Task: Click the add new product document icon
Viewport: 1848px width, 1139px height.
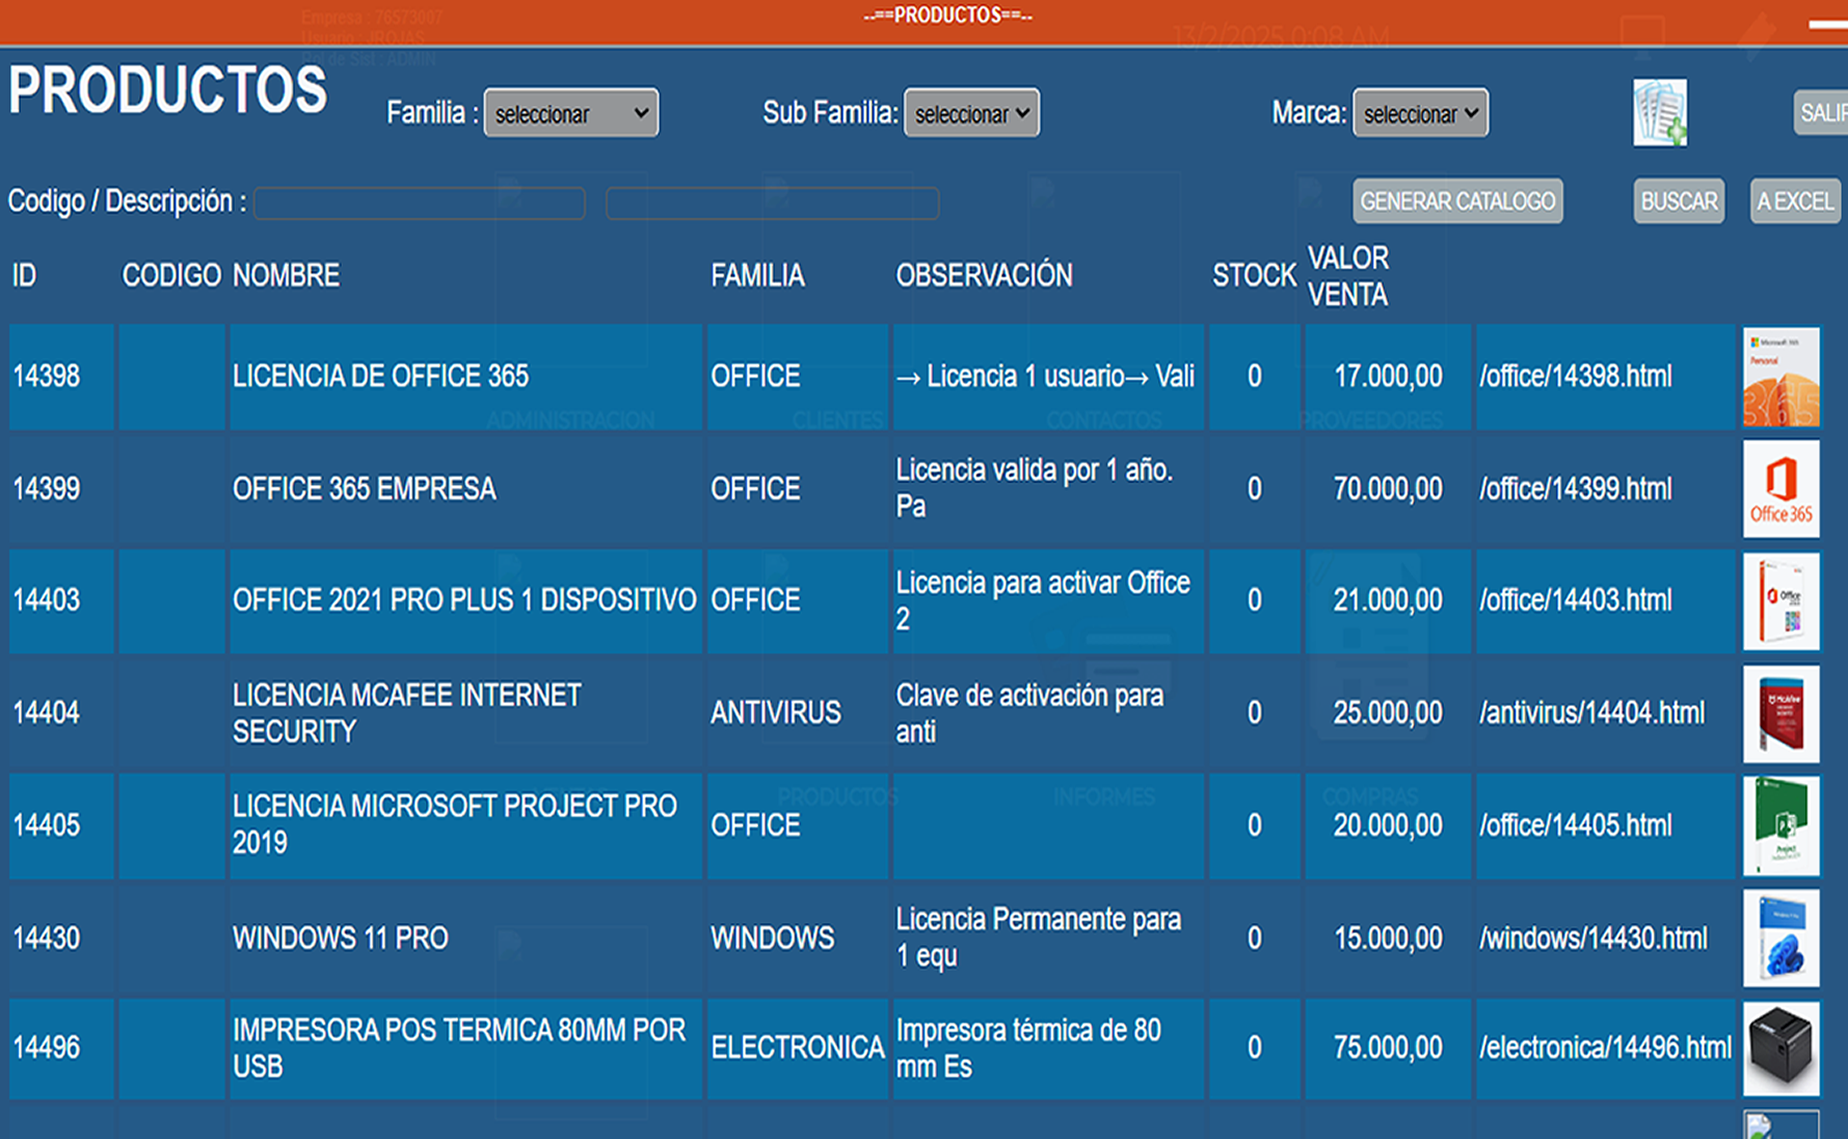Action: (x=1660, y=113)
